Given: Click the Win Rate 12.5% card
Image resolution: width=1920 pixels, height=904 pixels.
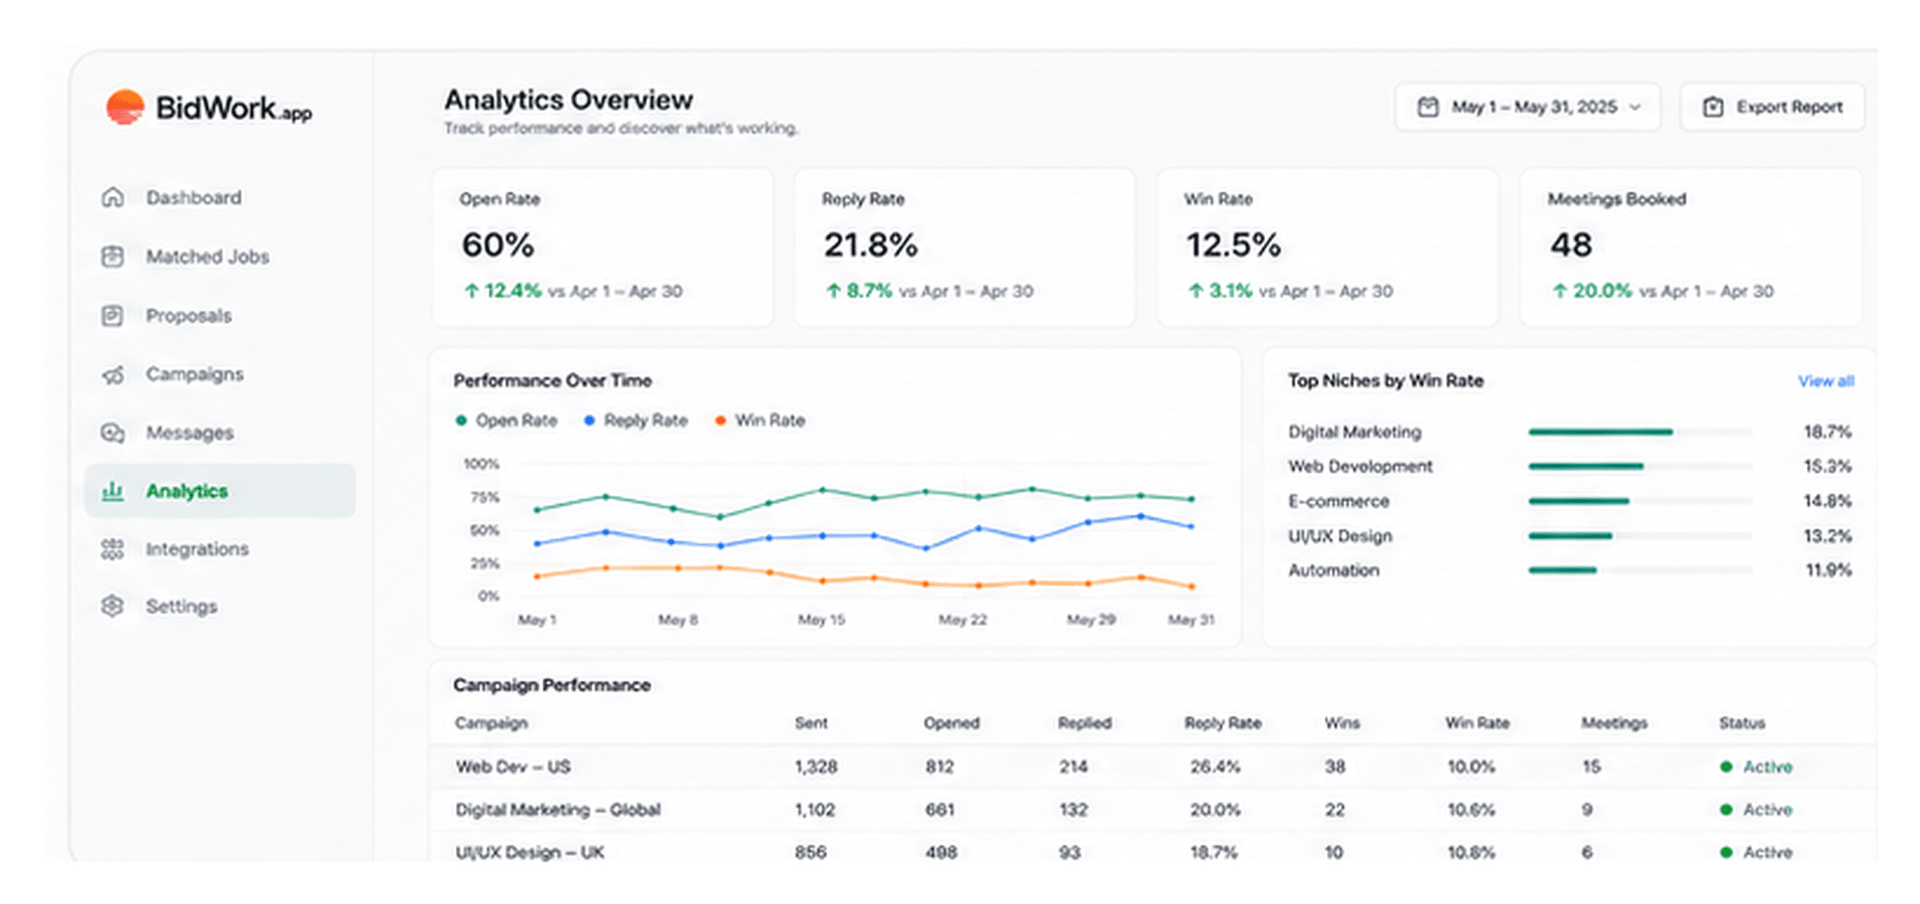Looking at the screenshot, I should [1327, 247].
